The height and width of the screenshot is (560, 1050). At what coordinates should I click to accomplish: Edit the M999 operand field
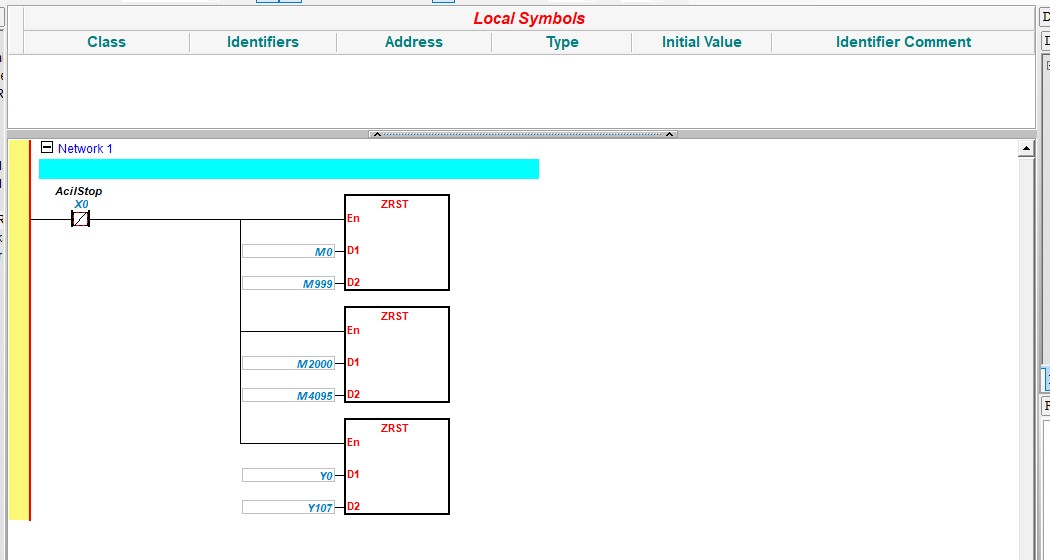tap(289, 283)
